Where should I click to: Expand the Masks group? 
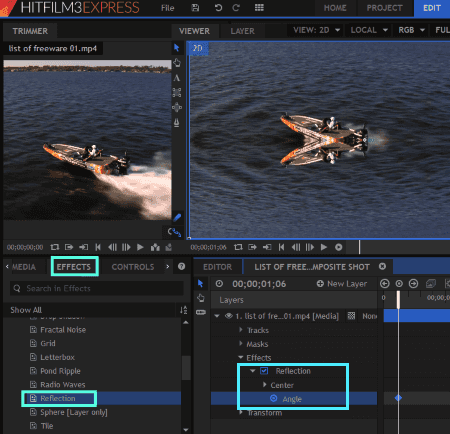point(241,343)
